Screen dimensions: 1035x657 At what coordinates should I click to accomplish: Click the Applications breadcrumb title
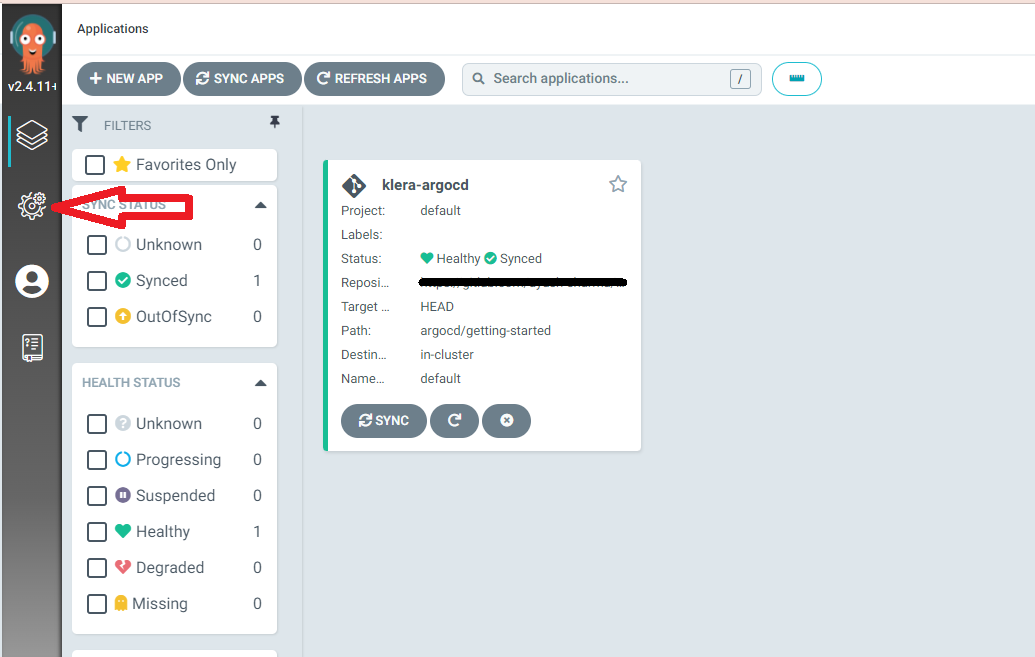tap(113, 28)
